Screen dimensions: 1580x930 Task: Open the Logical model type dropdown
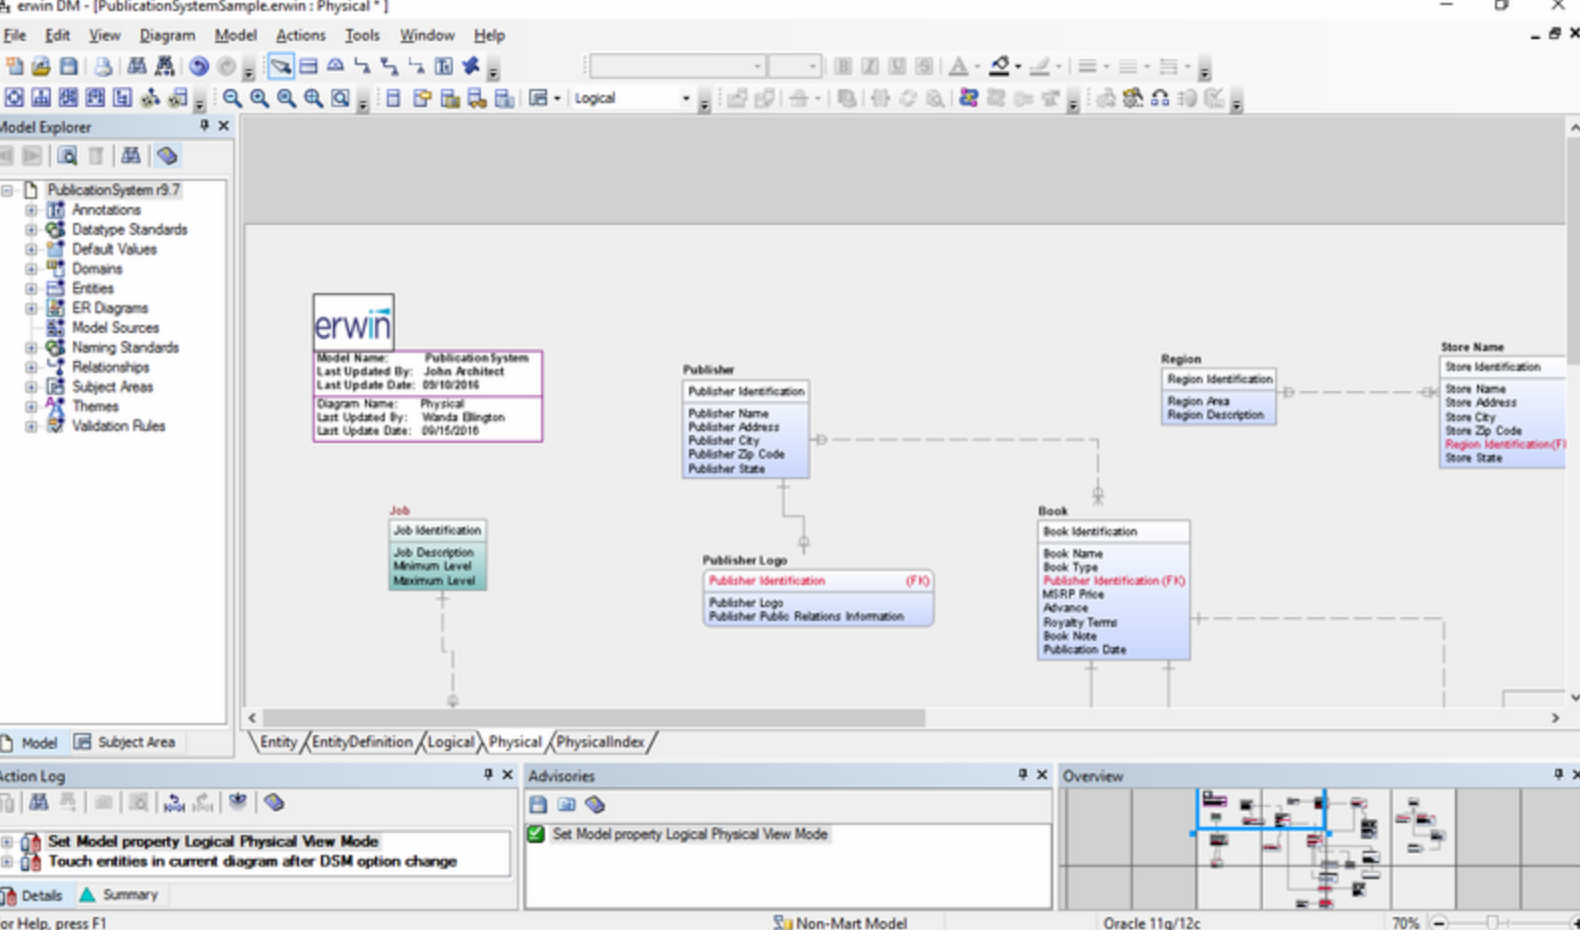click(x=686, y=98)
